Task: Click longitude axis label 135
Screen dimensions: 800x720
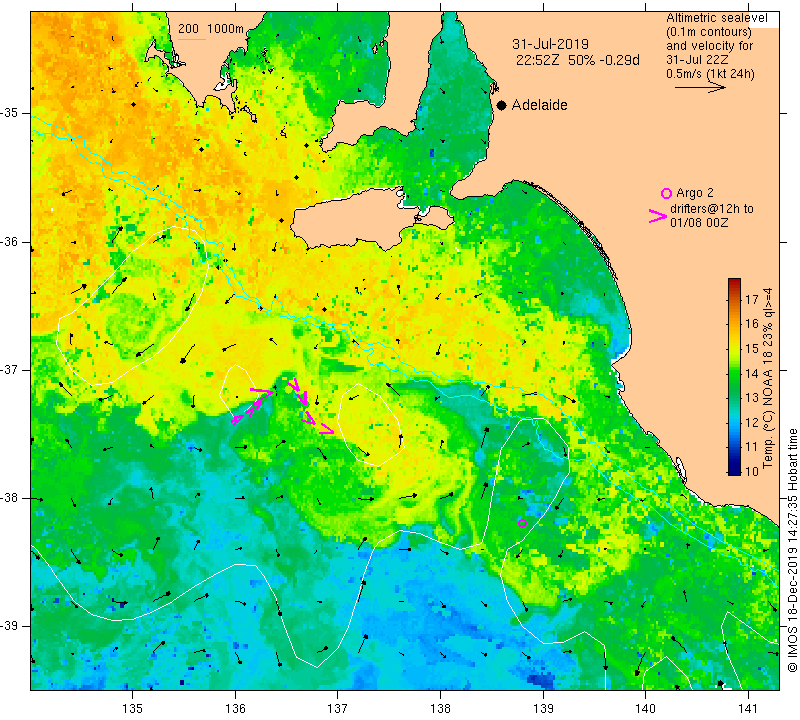Action: pos(133,709)
